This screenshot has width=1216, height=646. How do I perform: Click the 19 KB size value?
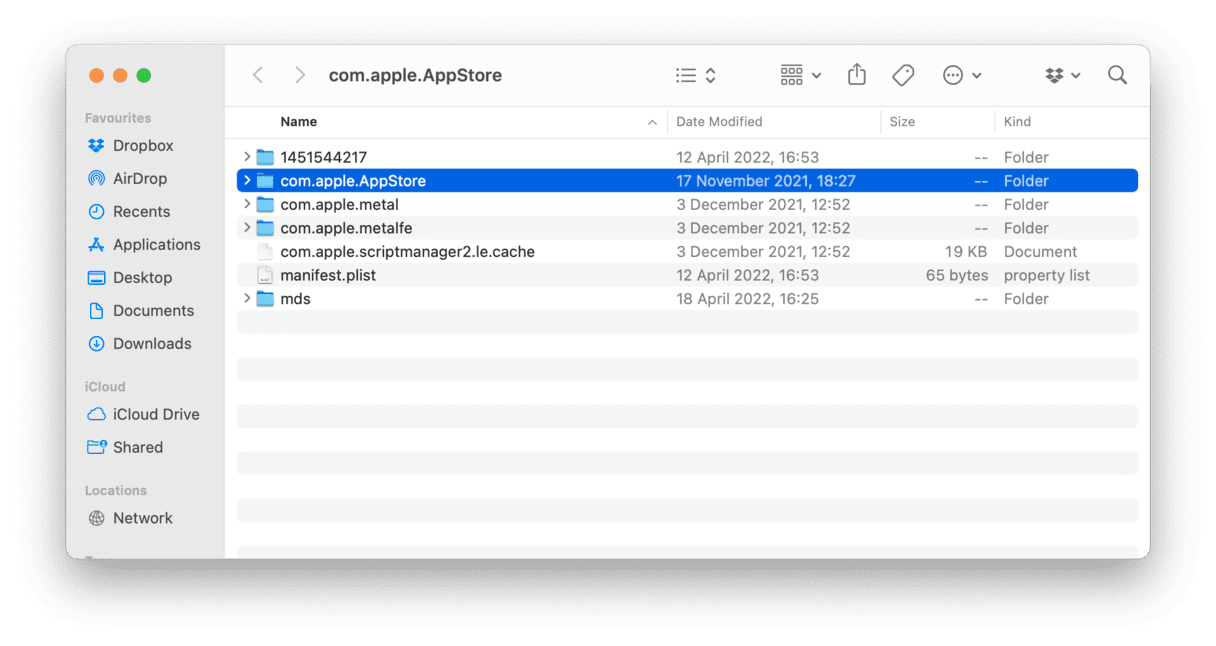point(966,252)
